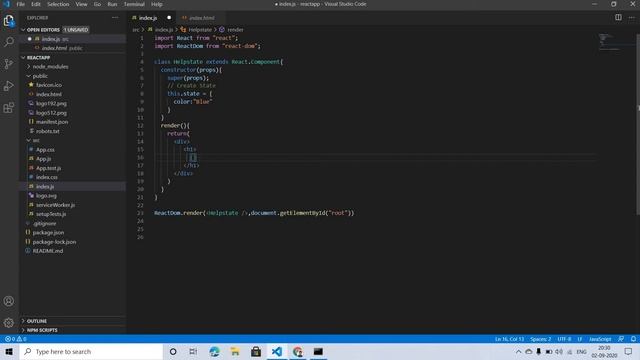The width and height of the screenshot is (640, 360).
Task: Launch Microsoft Edge from the taskbar
Action: (x=214, y=351)
